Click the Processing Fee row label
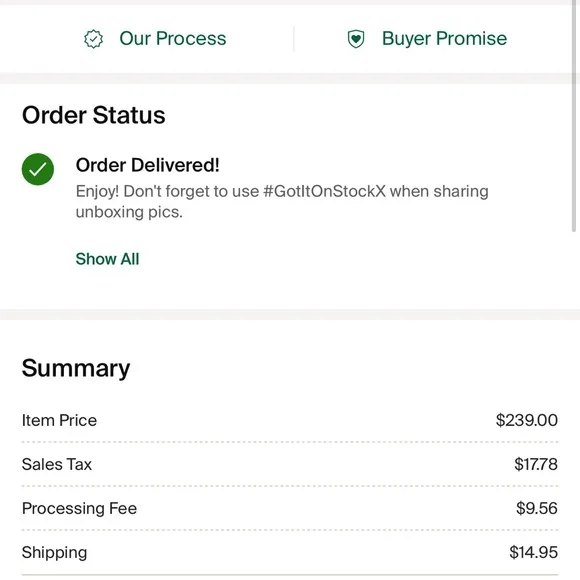This screenshot has height=580, width=580. (79, 508)
